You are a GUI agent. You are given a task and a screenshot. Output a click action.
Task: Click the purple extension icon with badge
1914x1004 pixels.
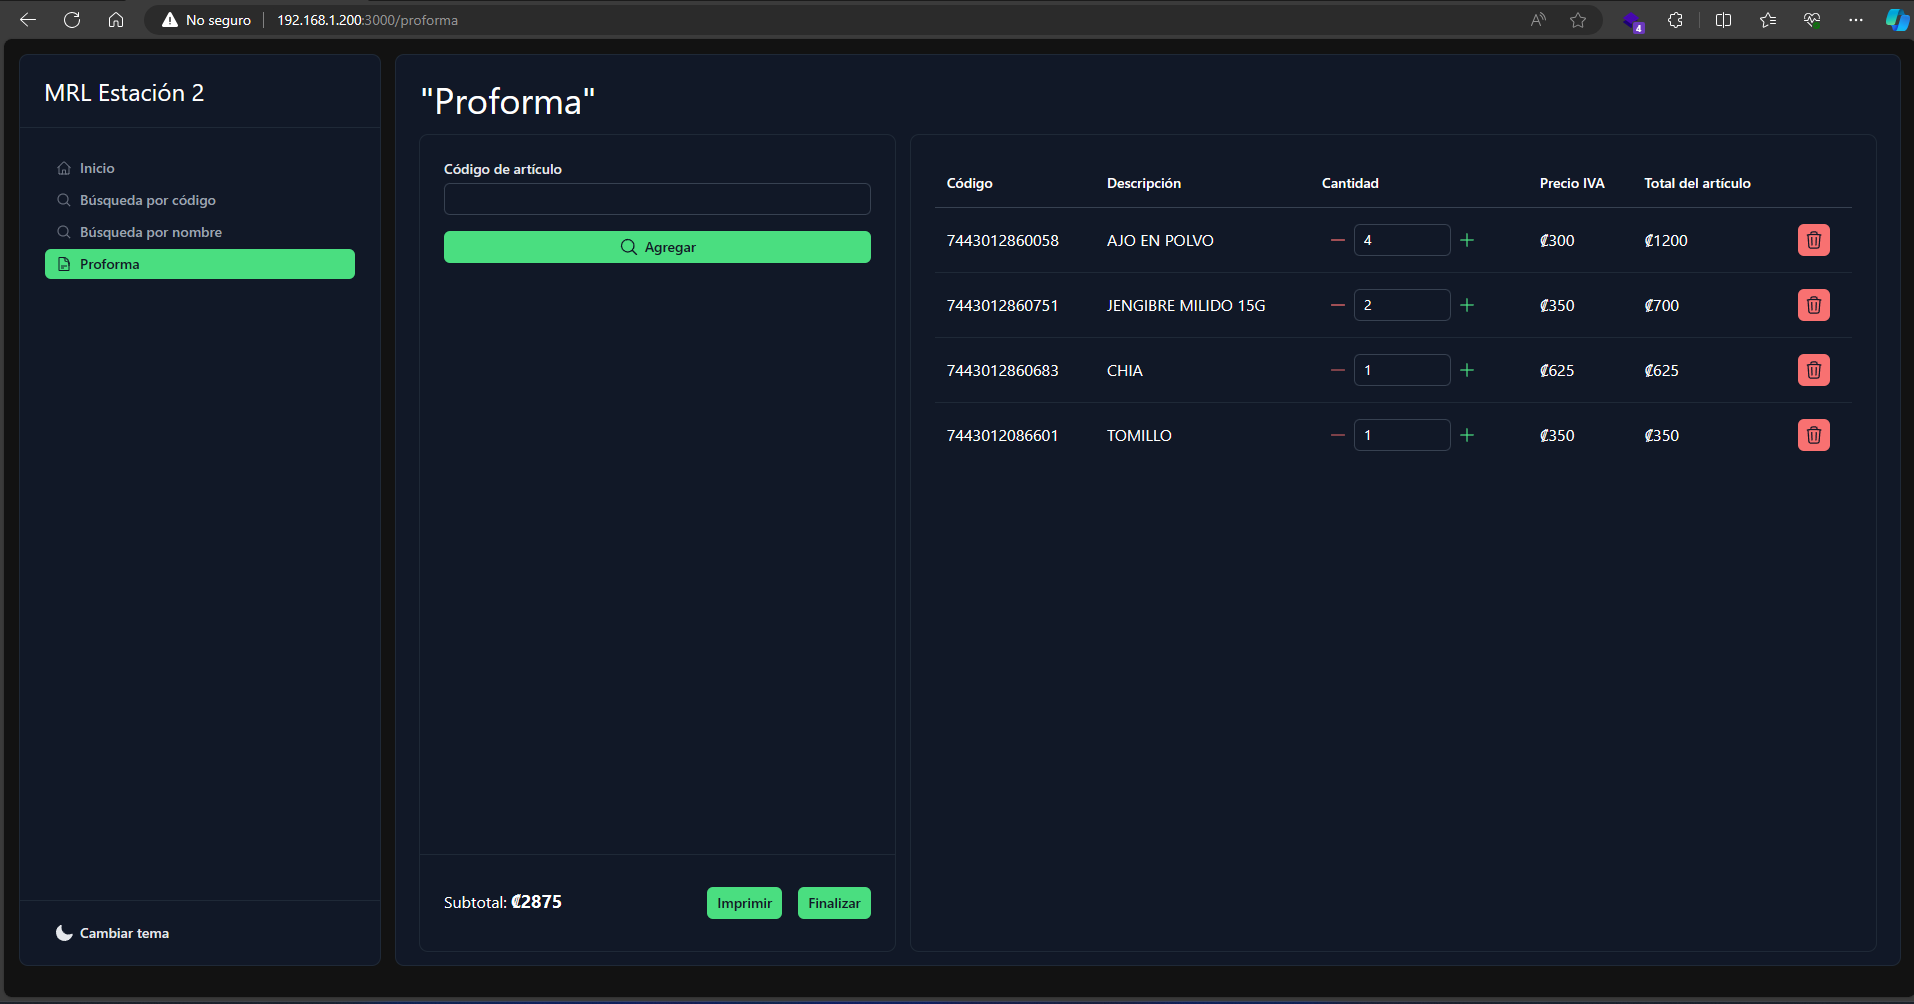1633,21
